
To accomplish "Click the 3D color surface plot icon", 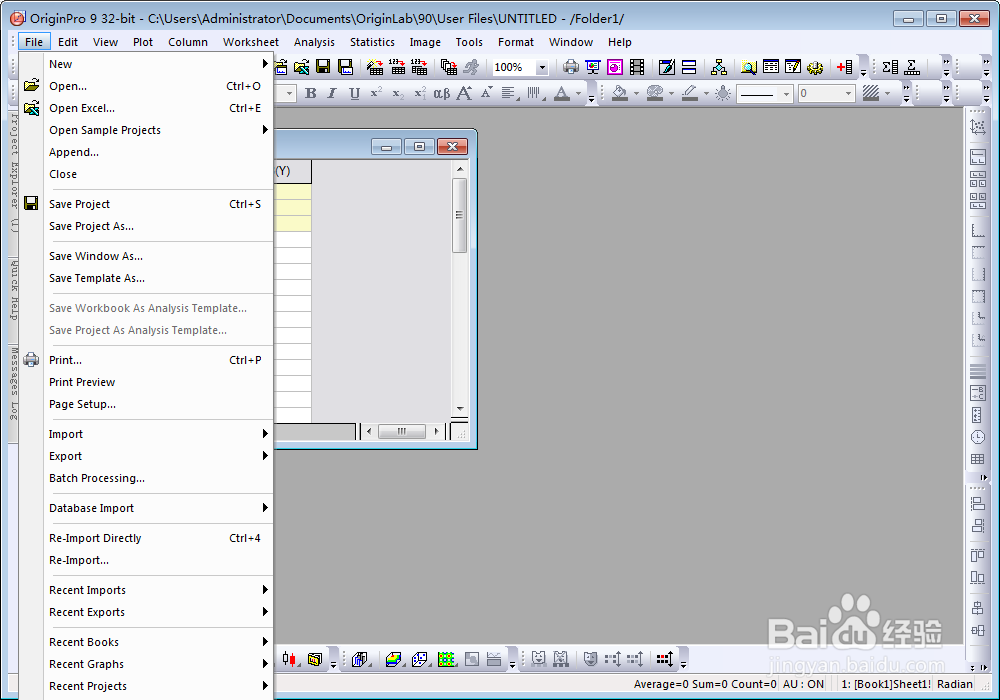I will point(393,659).
